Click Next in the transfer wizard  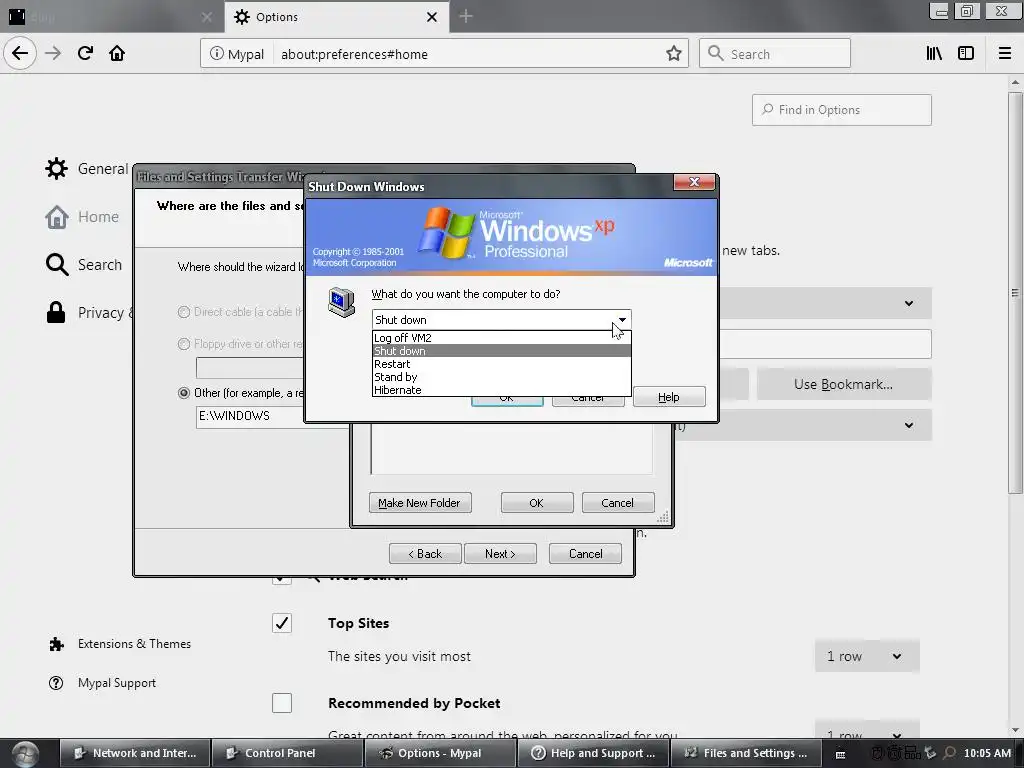(500, 554)
